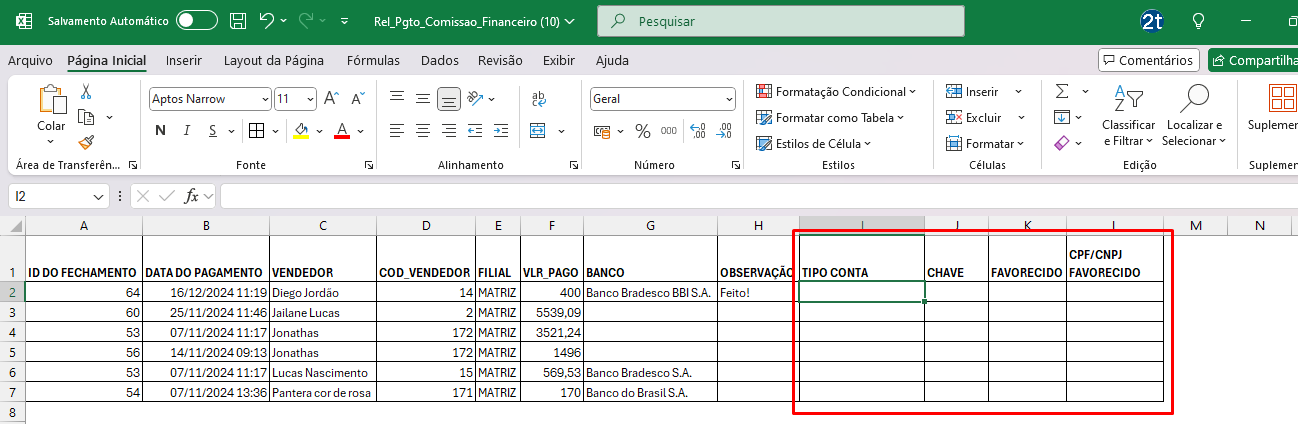Click the Center horizontal alignment icon

(422, 131)
